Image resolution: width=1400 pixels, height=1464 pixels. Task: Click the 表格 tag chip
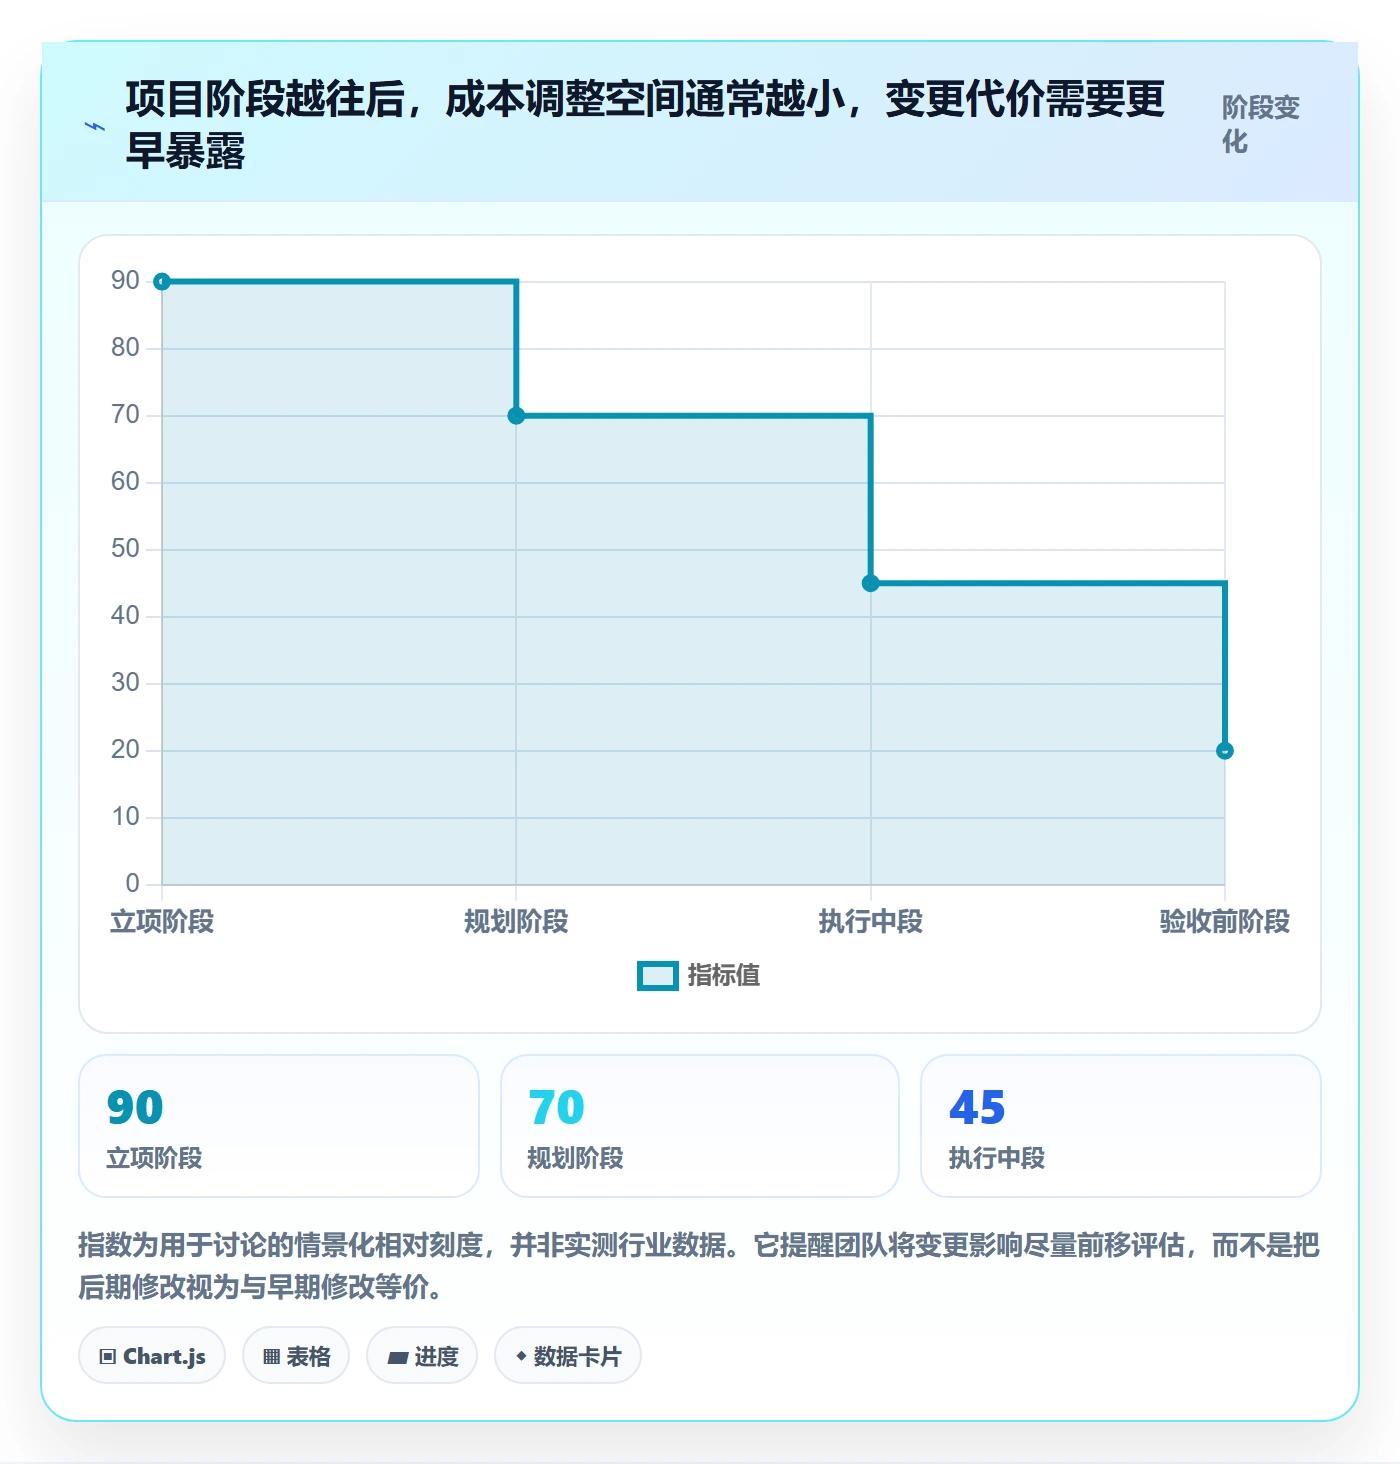click(x=296, y=1356)
